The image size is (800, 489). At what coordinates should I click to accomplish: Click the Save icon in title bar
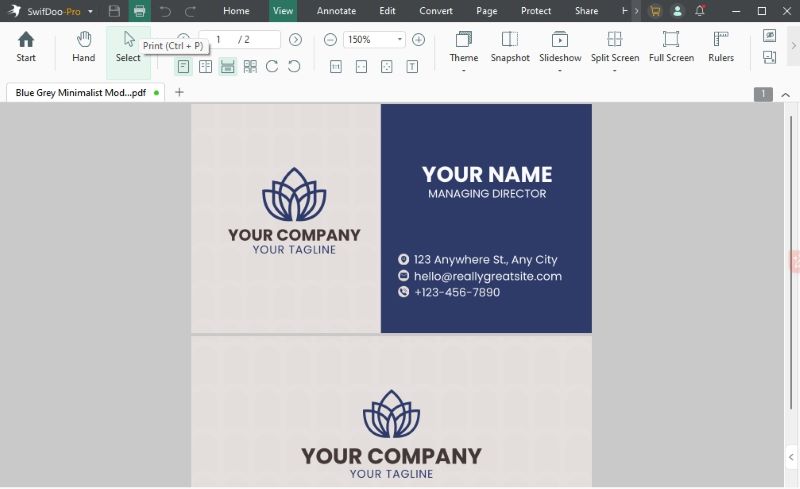[x=114, y=11]
